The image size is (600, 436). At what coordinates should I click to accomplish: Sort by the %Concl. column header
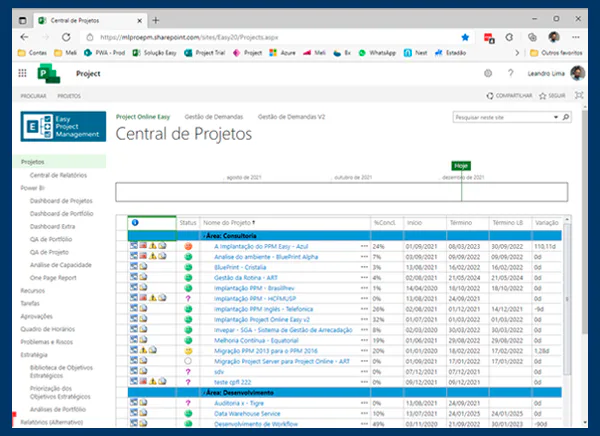(x=385, y=222)
